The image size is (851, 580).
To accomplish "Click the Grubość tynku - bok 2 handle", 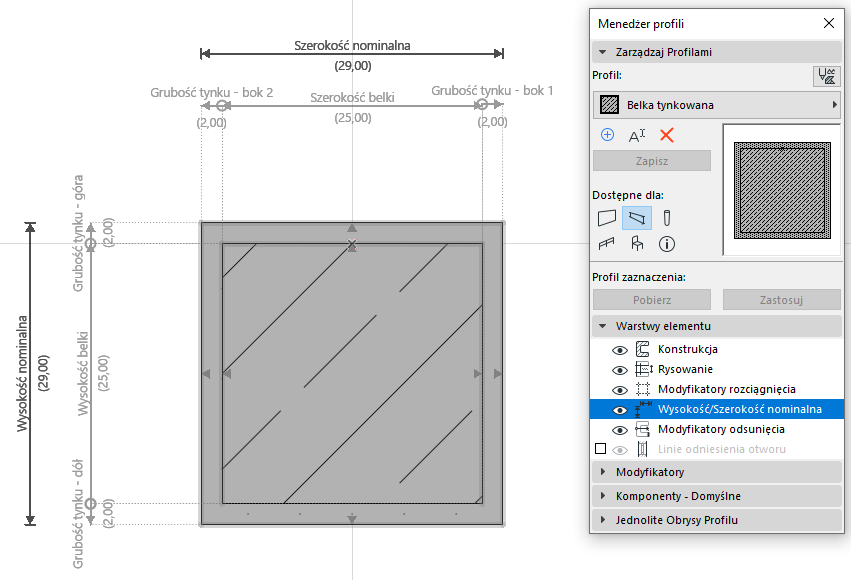I will pyautogui.click(x=223, y=105).
